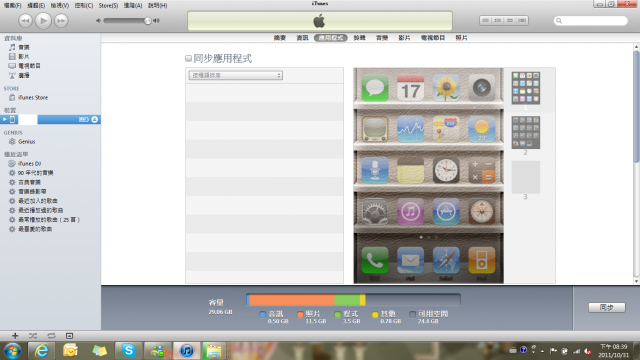Add a new playlist with plus button
Viewport: 640px width, 360px height.
tap(15, 336)
